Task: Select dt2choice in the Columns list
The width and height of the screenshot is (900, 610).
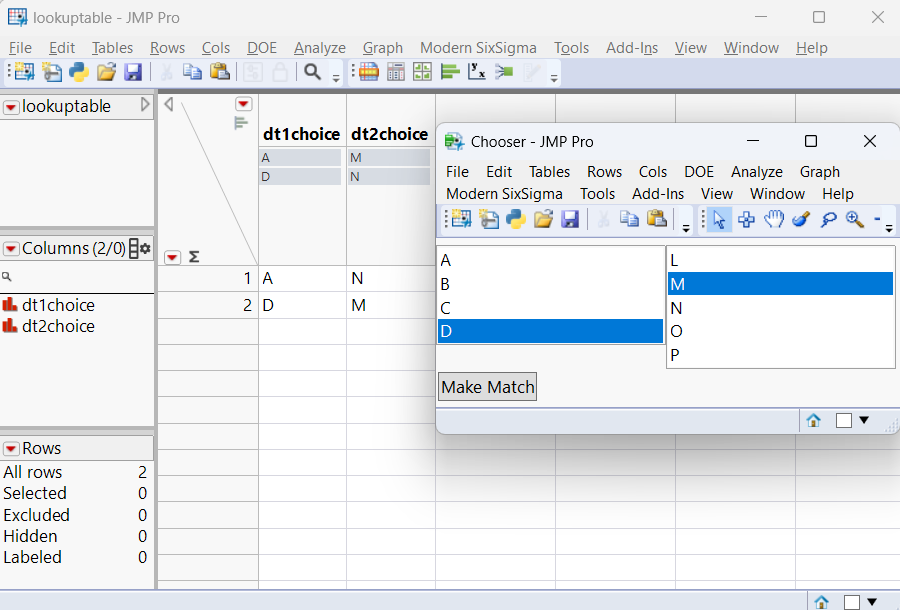Action: click(x=58, y=326)
